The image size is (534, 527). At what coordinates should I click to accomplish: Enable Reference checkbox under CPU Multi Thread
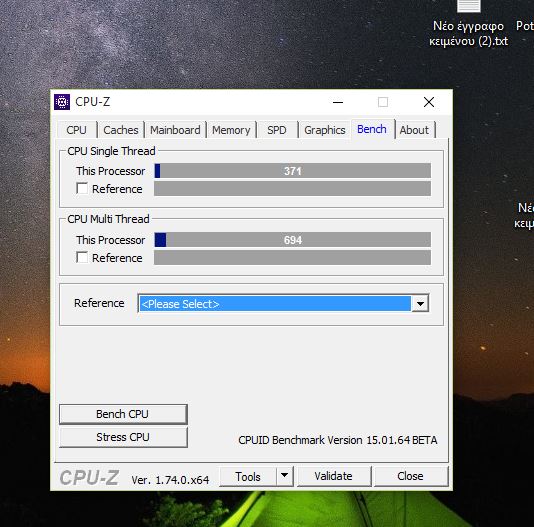pos(82,258)
